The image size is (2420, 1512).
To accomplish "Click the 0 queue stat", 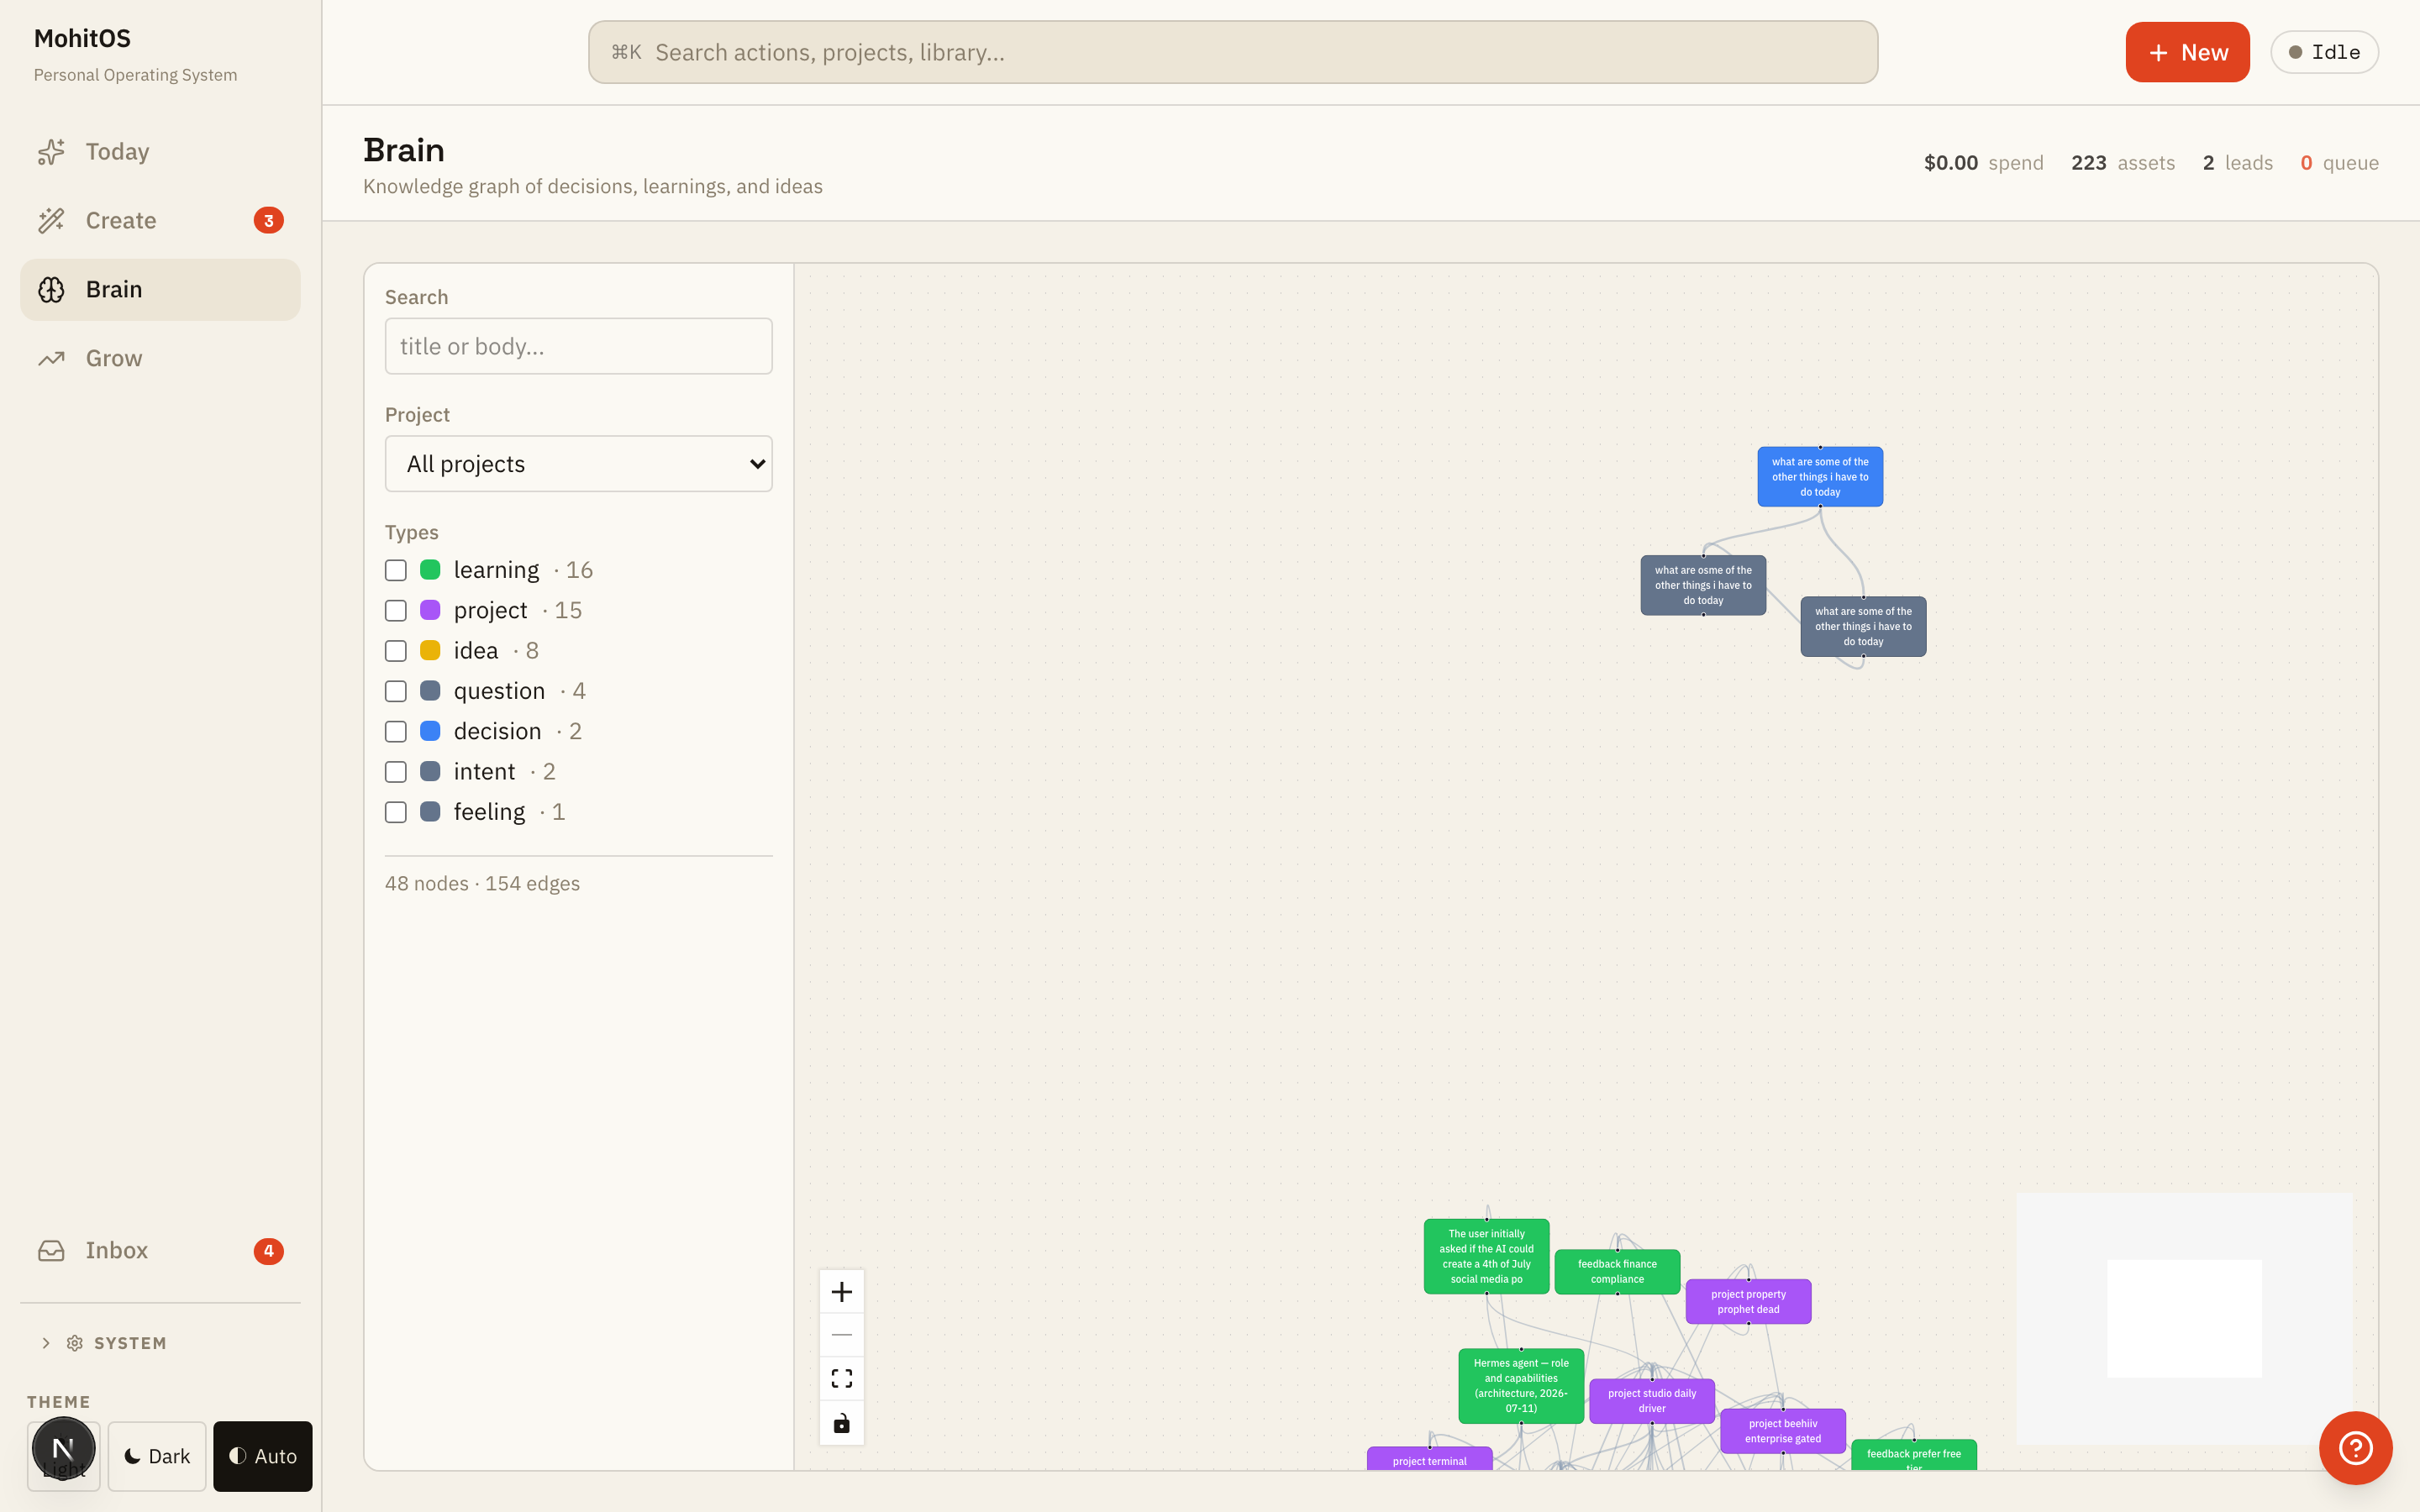I will (x=2339, y=163).
